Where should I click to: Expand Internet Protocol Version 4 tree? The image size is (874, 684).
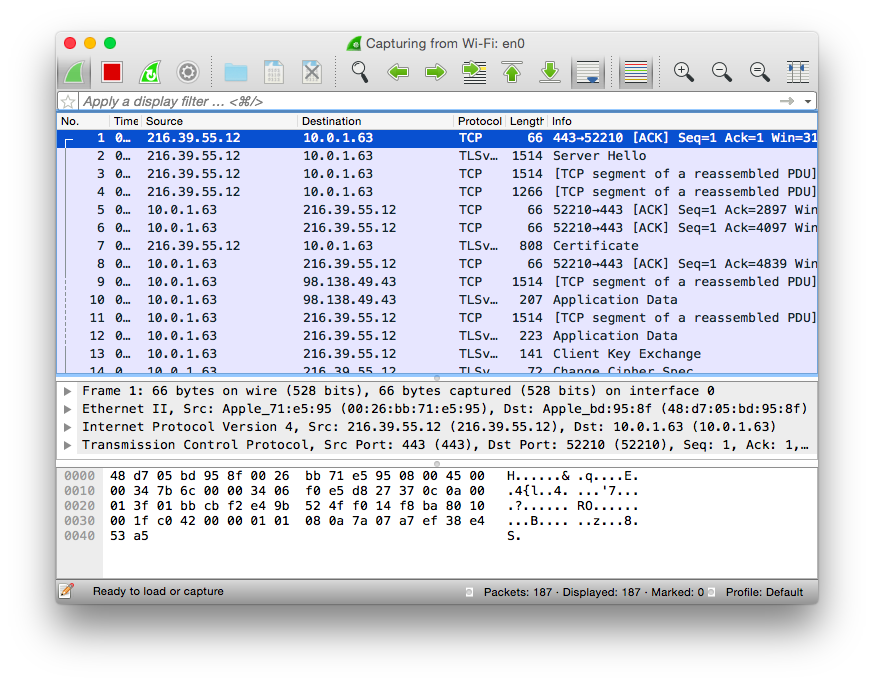point(68,427)
